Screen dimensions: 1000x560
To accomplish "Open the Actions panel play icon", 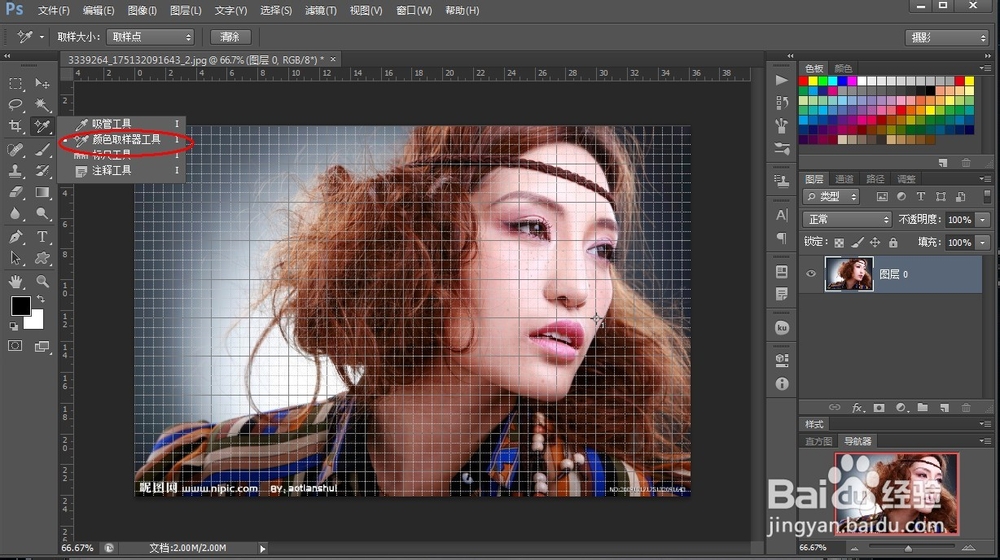I will coord(781,80).
